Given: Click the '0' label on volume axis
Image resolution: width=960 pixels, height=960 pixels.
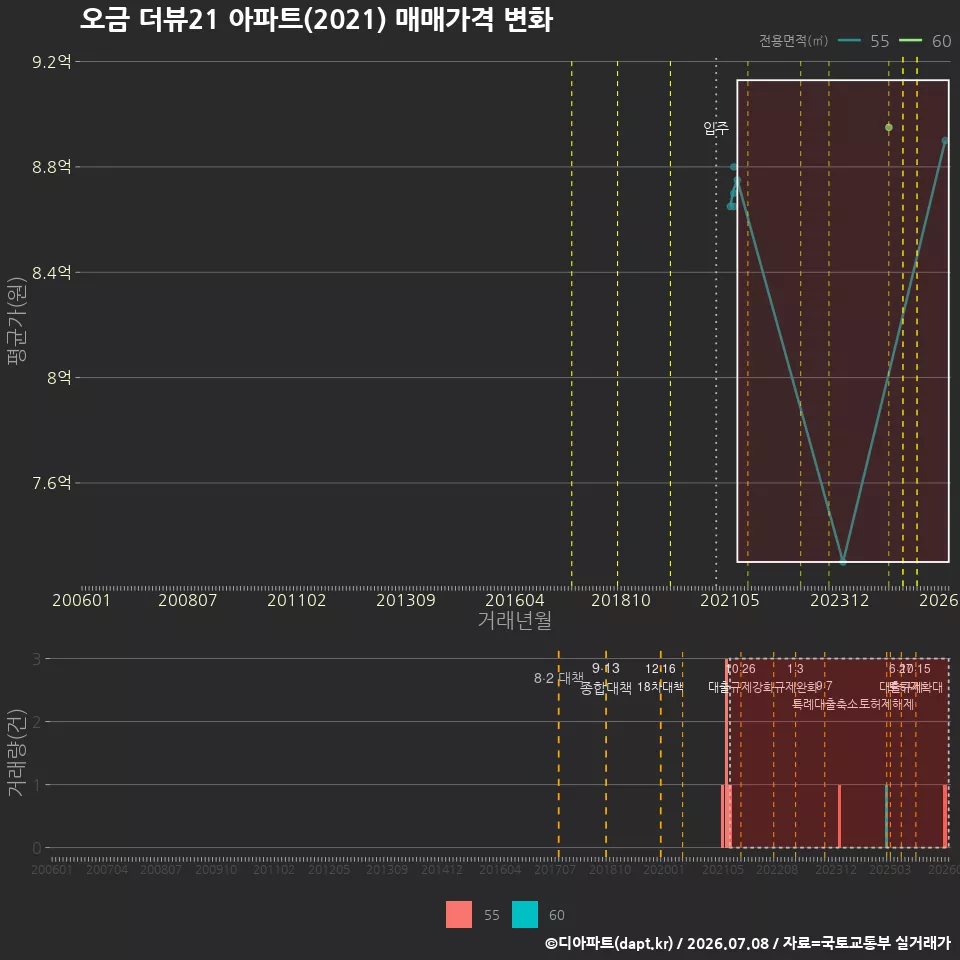Looking at the screenshot, I should (x=37, y=848).
